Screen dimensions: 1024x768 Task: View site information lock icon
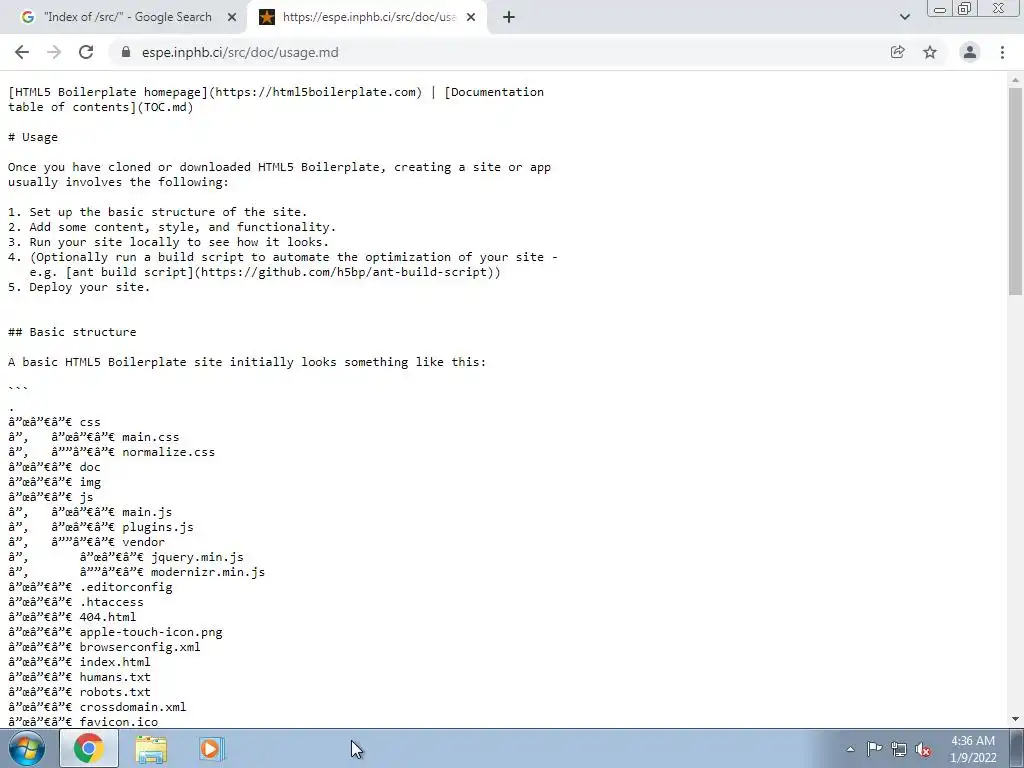click(x=126, y=52)
